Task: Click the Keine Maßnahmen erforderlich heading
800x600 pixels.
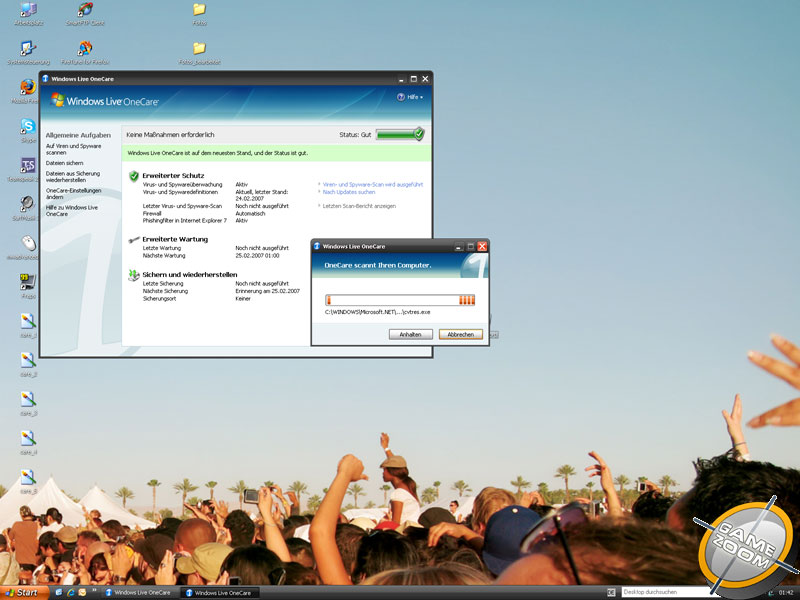Action: click(x=170, y=135)
